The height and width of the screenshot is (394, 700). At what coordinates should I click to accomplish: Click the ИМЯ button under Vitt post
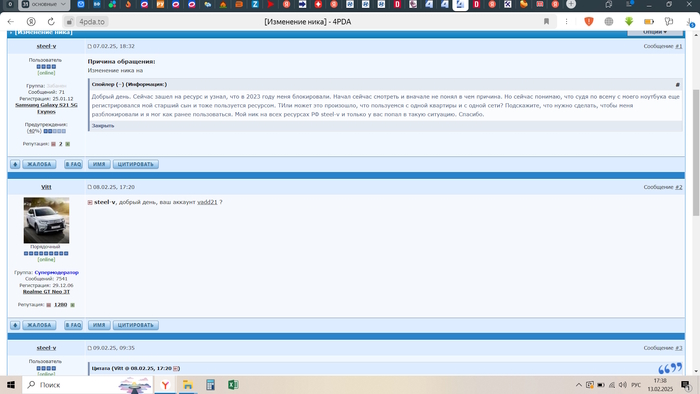(99, 325)
